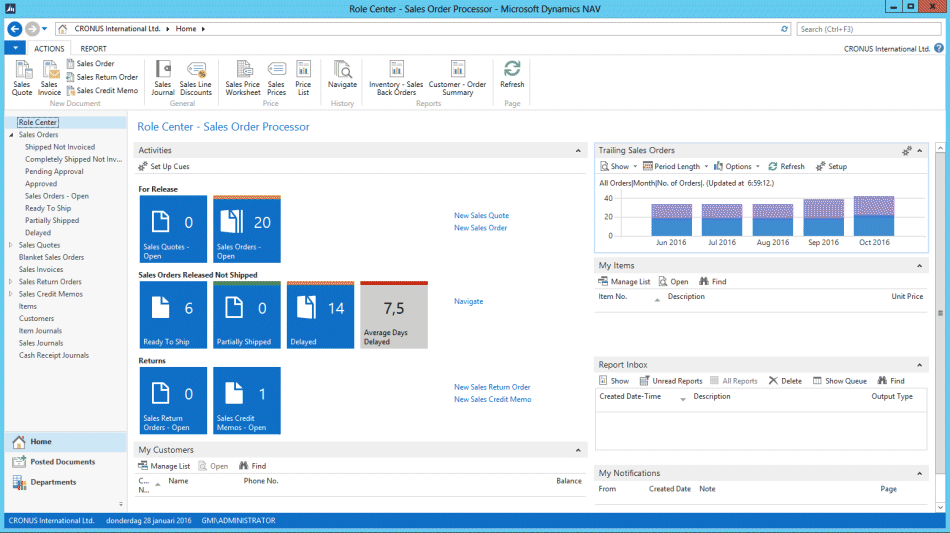Focus the Search (Ctrl+F3) field
The image size is (950, 533).
pos(868,29)
